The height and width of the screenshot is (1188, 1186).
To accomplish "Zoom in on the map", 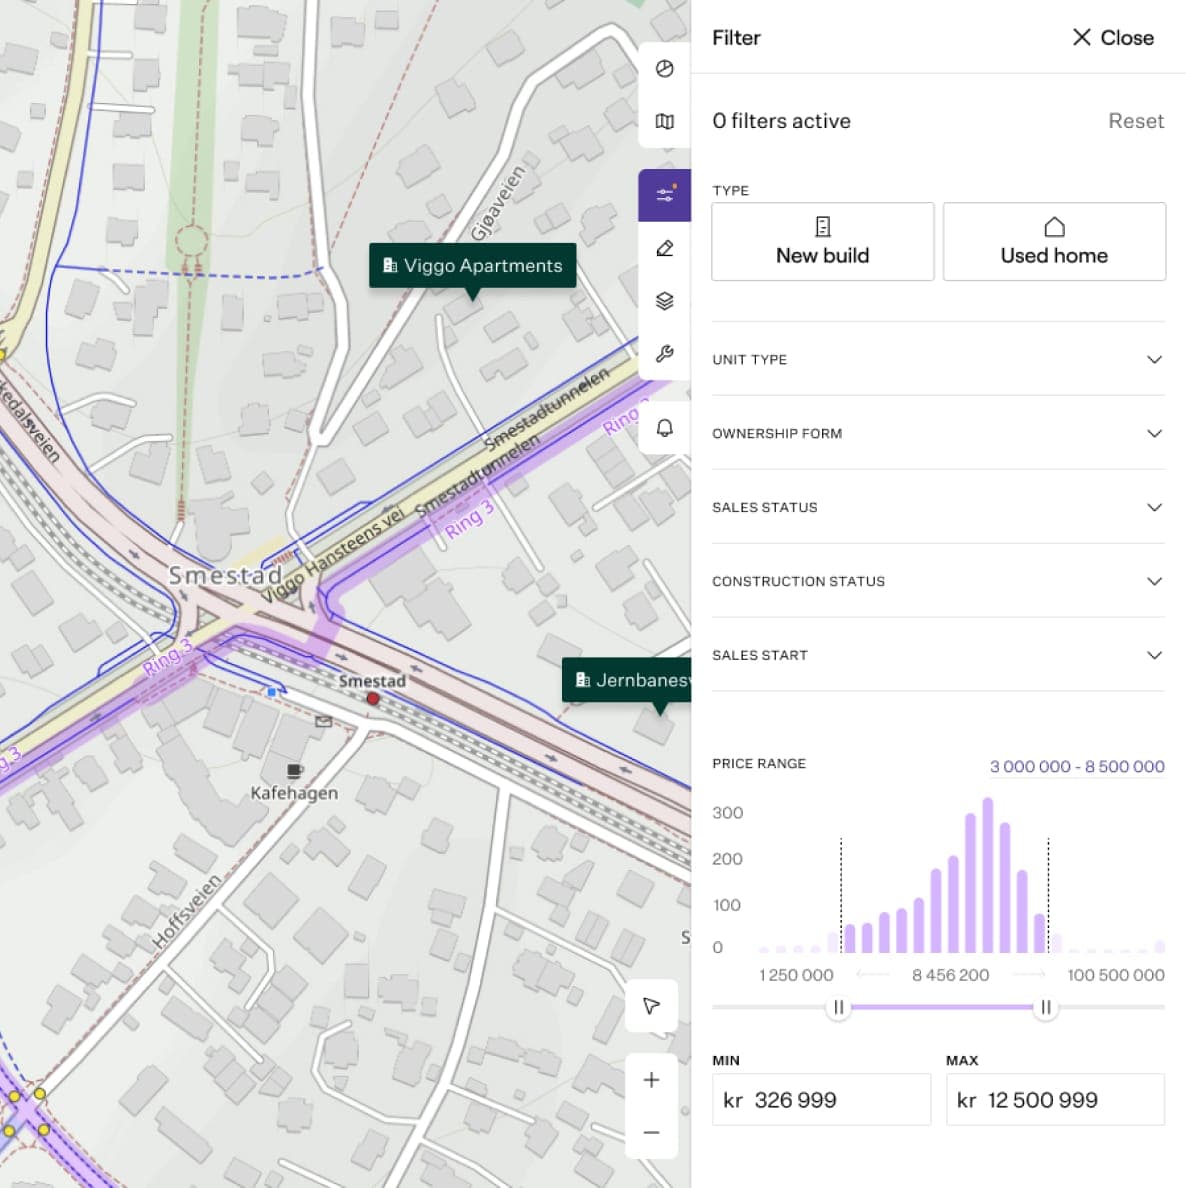I will [x=651, y=1080].
